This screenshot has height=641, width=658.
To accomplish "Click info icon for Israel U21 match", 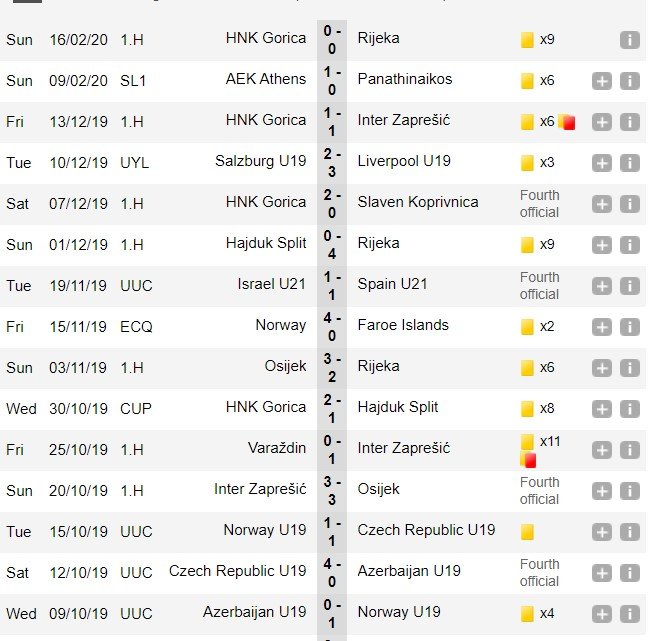I will [629, 286].
